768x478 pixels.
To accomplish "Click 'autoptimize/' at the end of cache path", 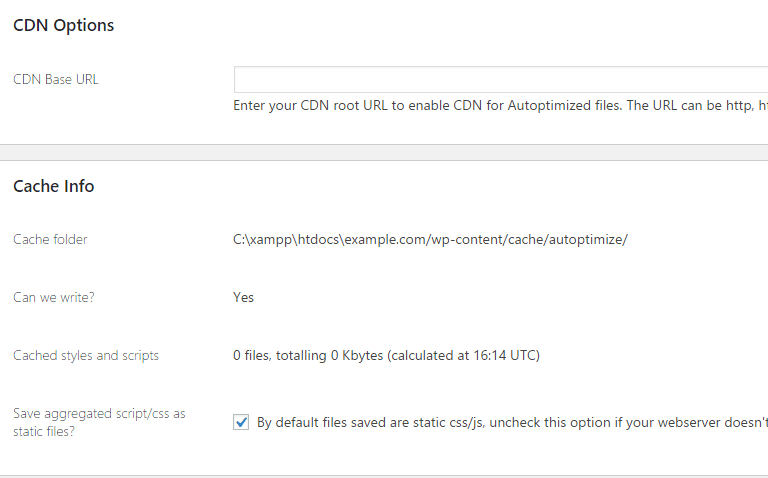I will pyautogui.click(x=588, y=239).
